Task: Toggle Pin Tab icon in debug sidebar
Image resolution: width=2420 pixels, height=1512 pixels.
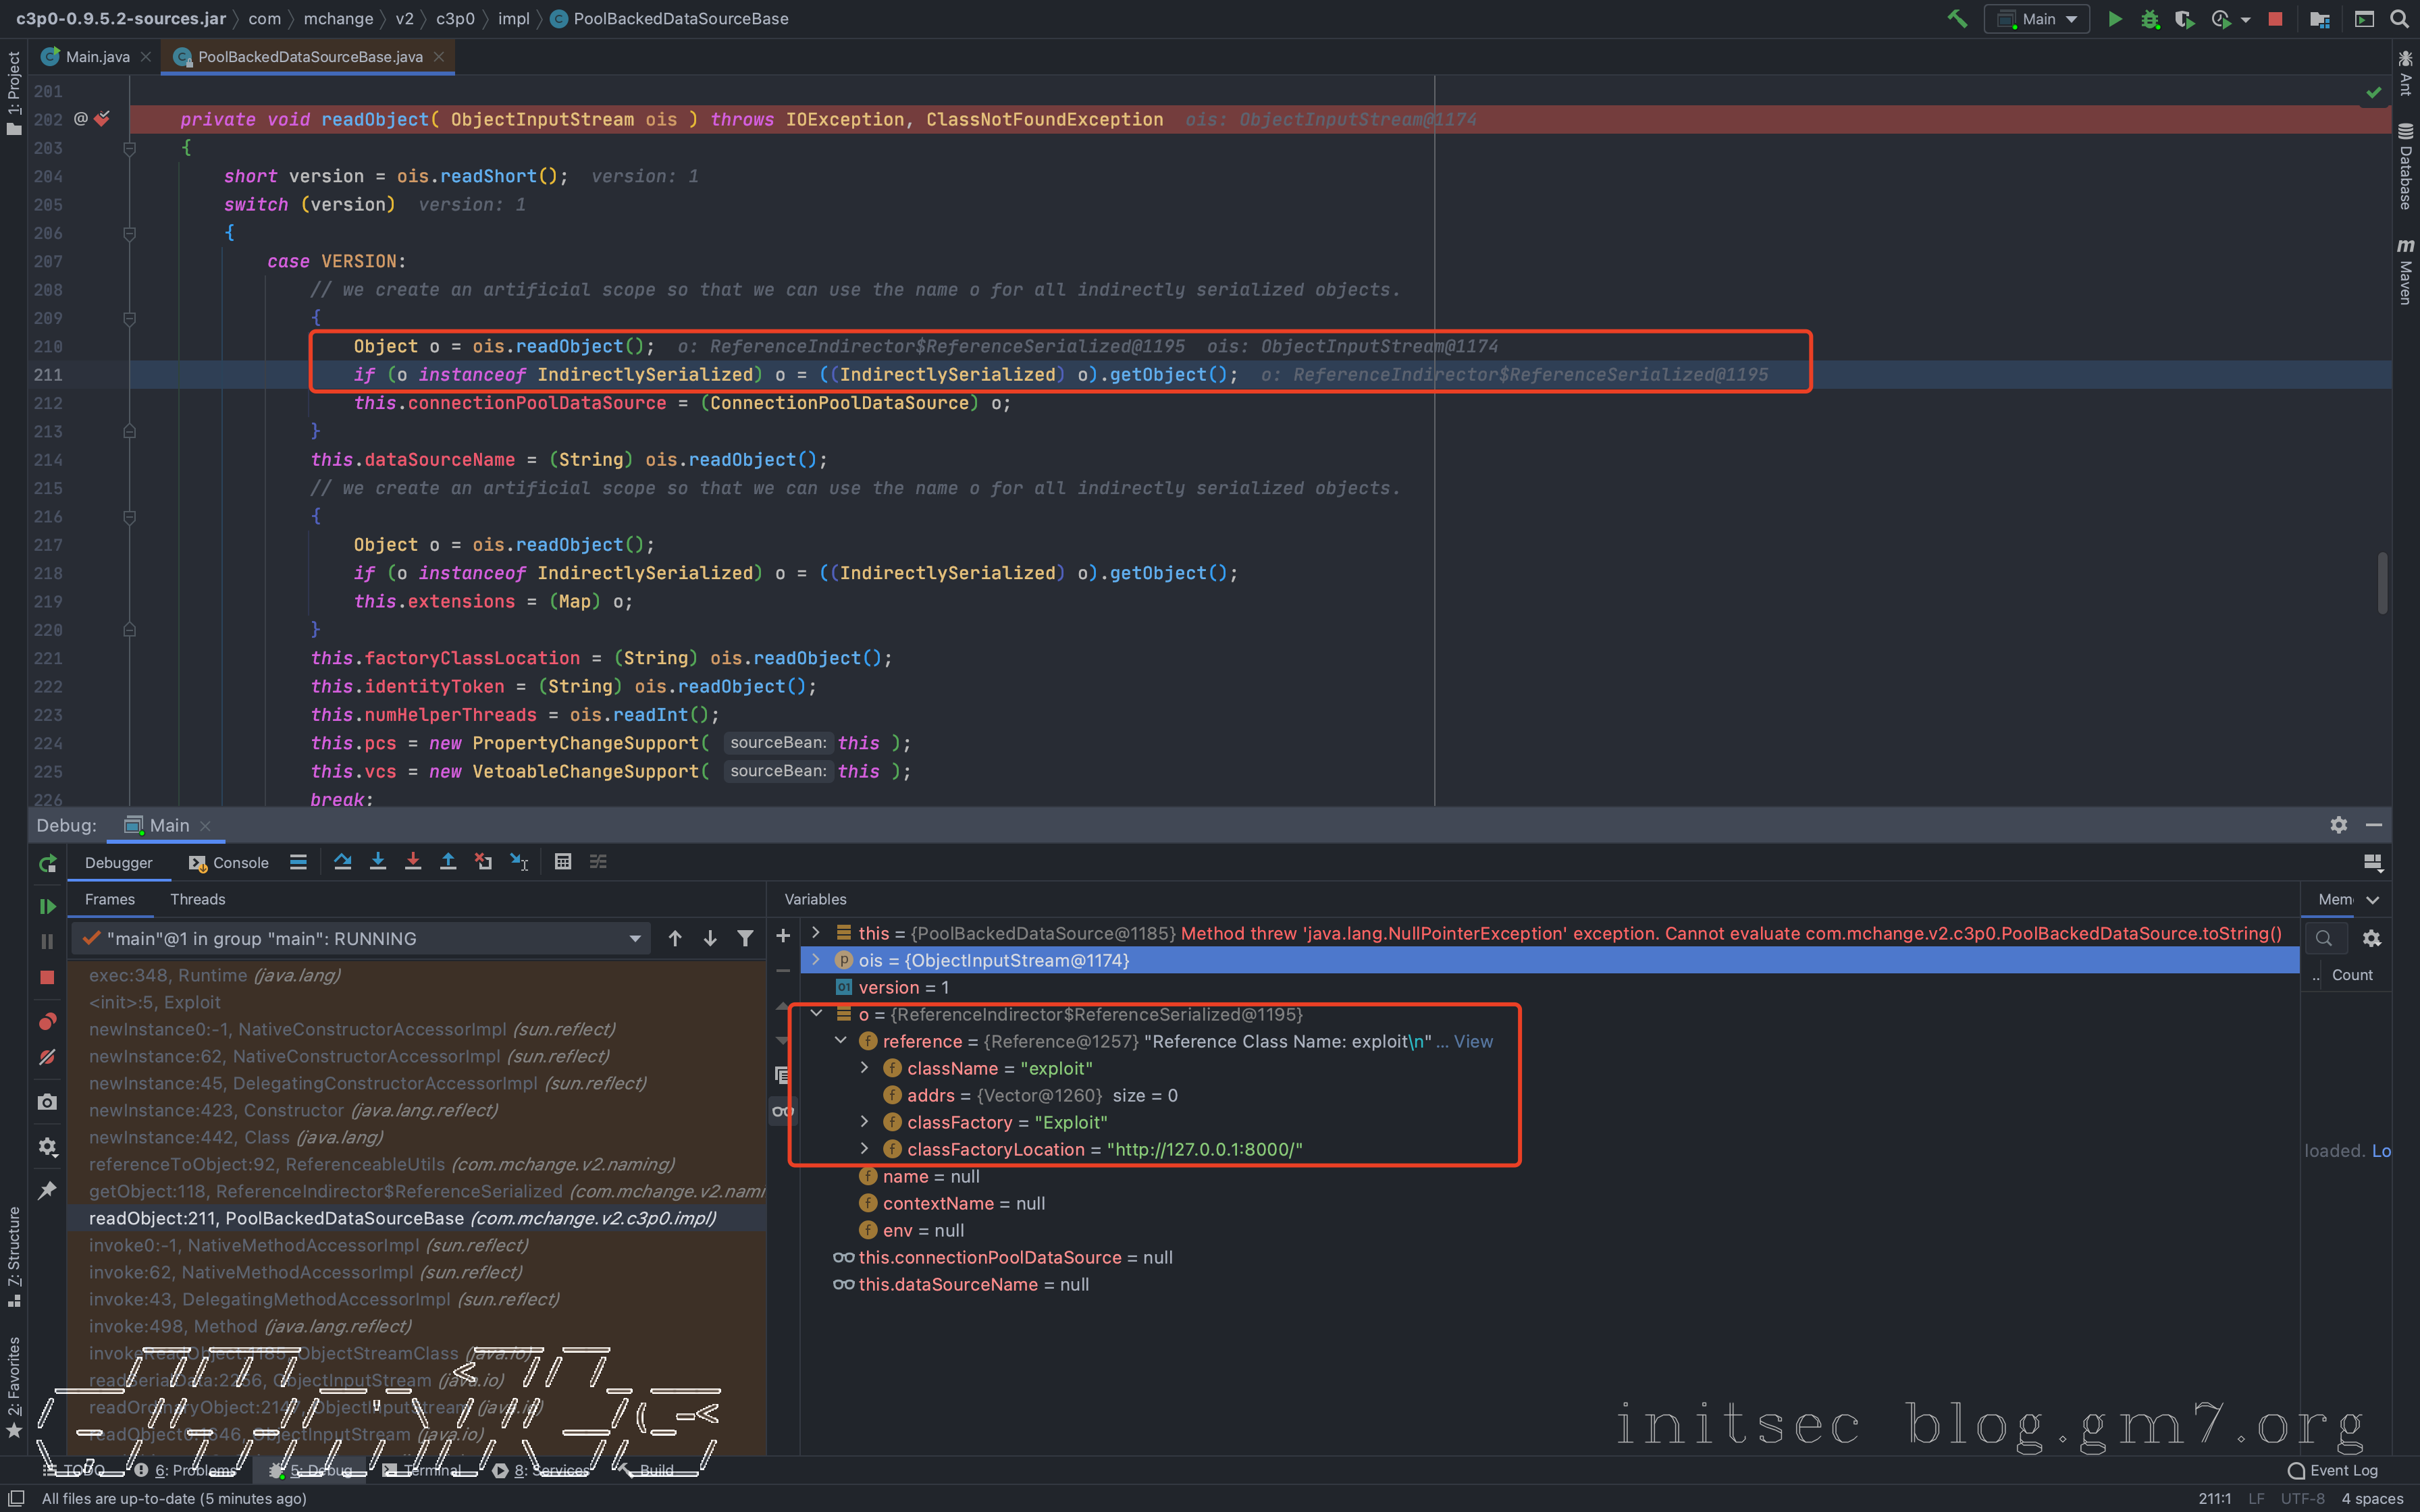Action: pyautogui.click(x=47, y=1190)
